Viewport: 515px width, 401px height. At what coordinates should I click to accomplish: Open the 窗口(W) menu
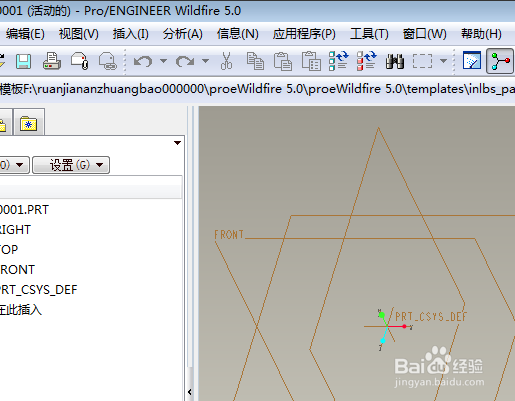click(425, 34)
